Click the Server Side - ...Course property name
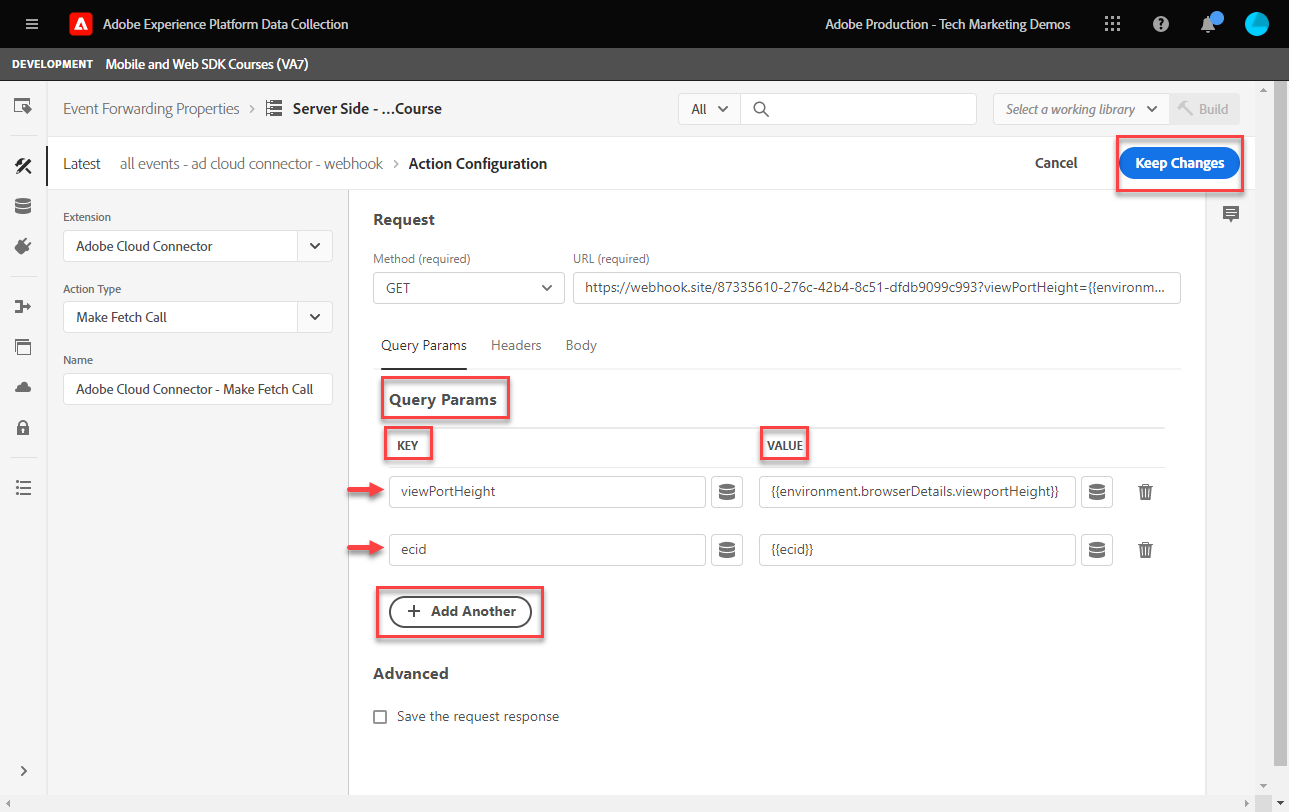Image resolution: width=1289 pixels, height=812 pixels. [x=367, y=109]
